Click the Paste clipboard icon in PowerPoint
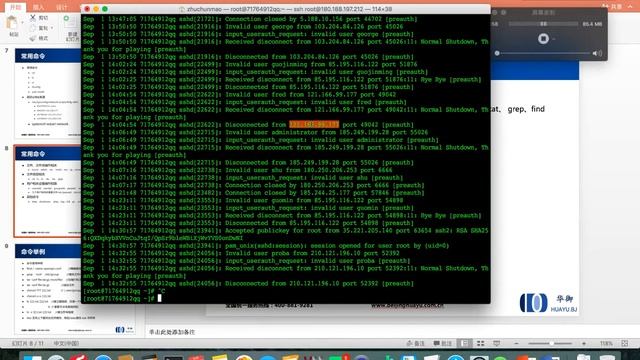Image resolution: width=640 pixels, height=360 pixels. pos(12,22)
